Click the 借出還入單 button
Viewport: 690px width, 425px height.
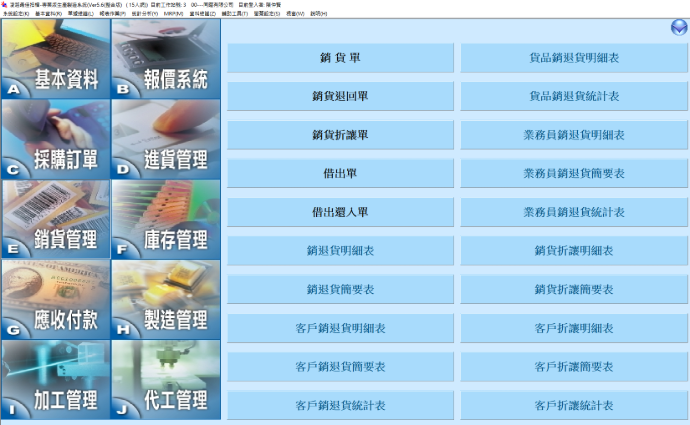pyautogui.click(x=341, y=213)
